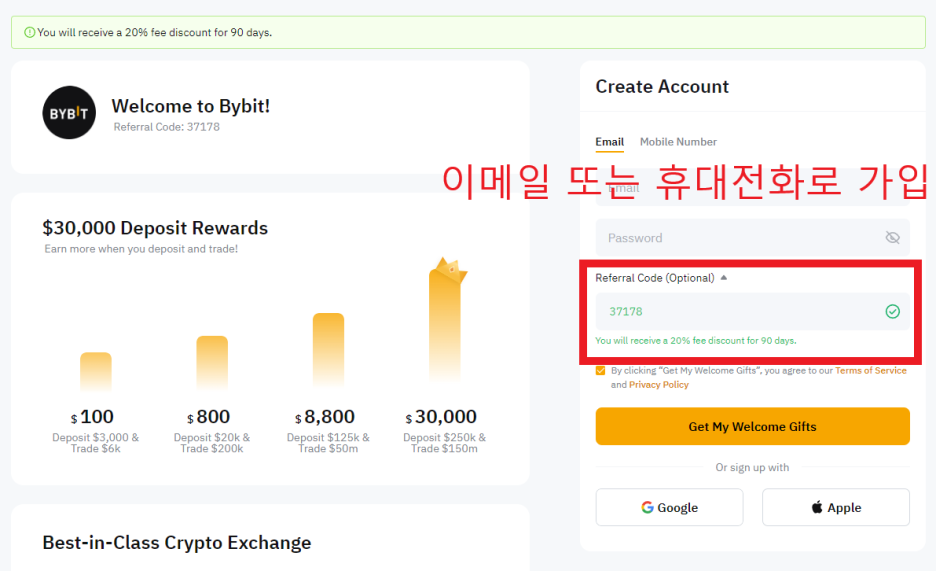Click the top banner 20% fee discount text
The height and width of the screenshot is (571, 936).
pos(155,33)
